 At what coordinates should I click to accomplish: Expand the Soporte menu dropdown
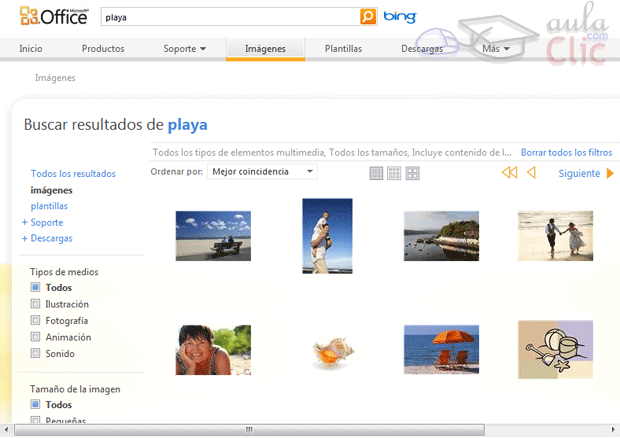pos(184,48)
